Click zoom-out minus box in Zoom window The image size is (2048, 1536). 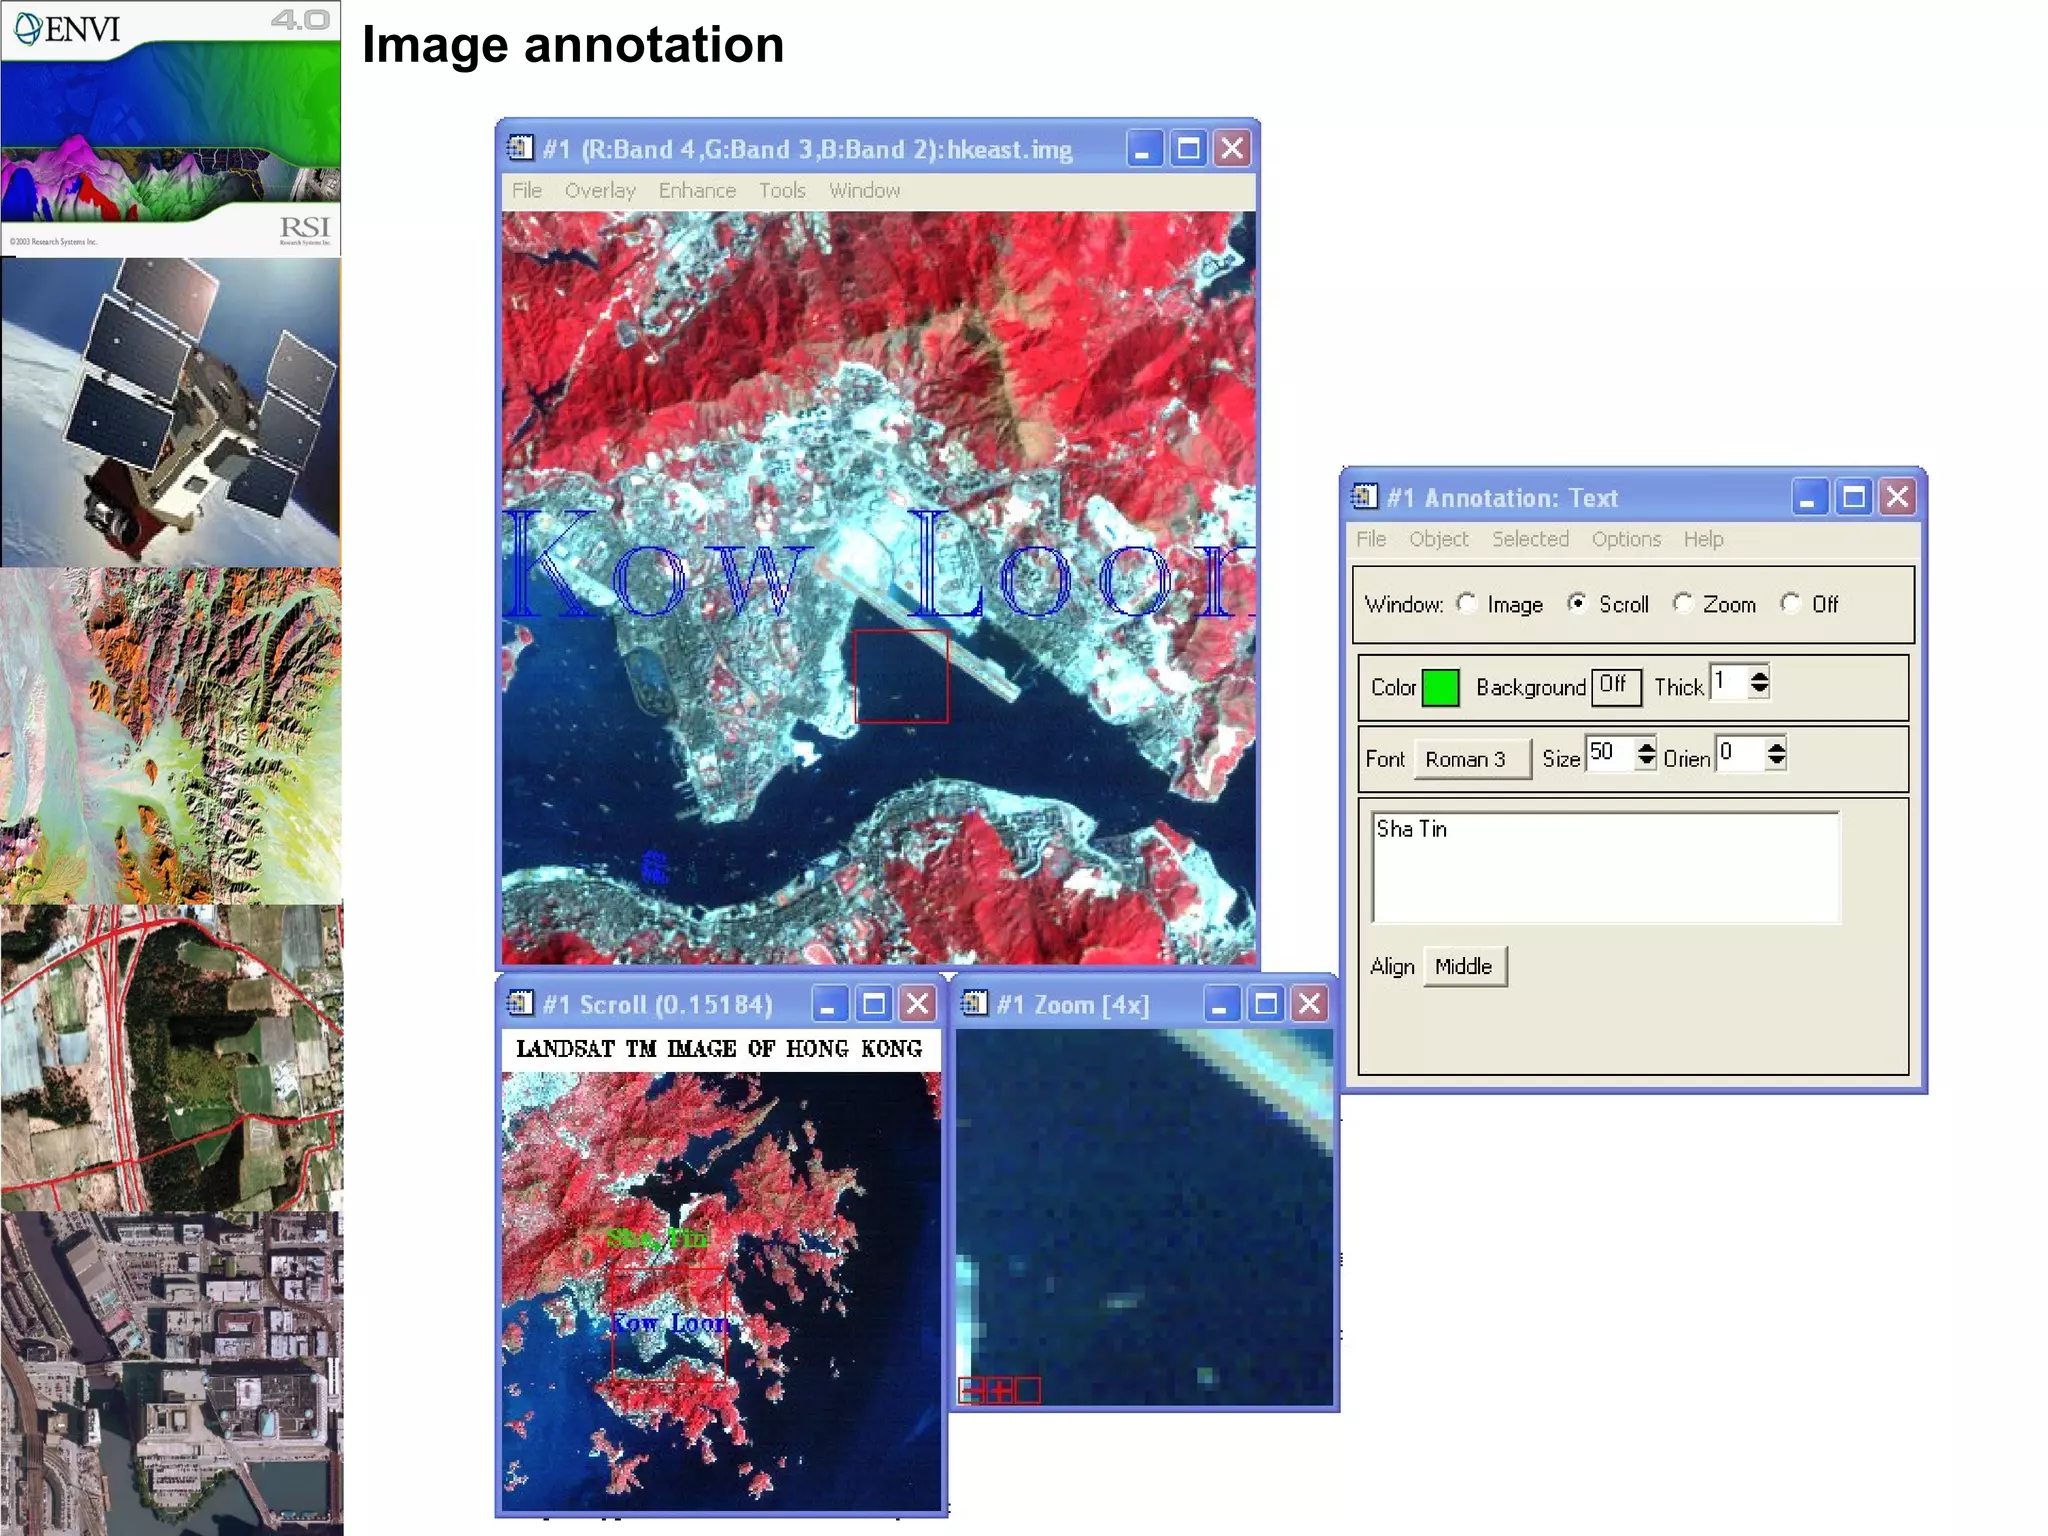[x=970, y=1390]
